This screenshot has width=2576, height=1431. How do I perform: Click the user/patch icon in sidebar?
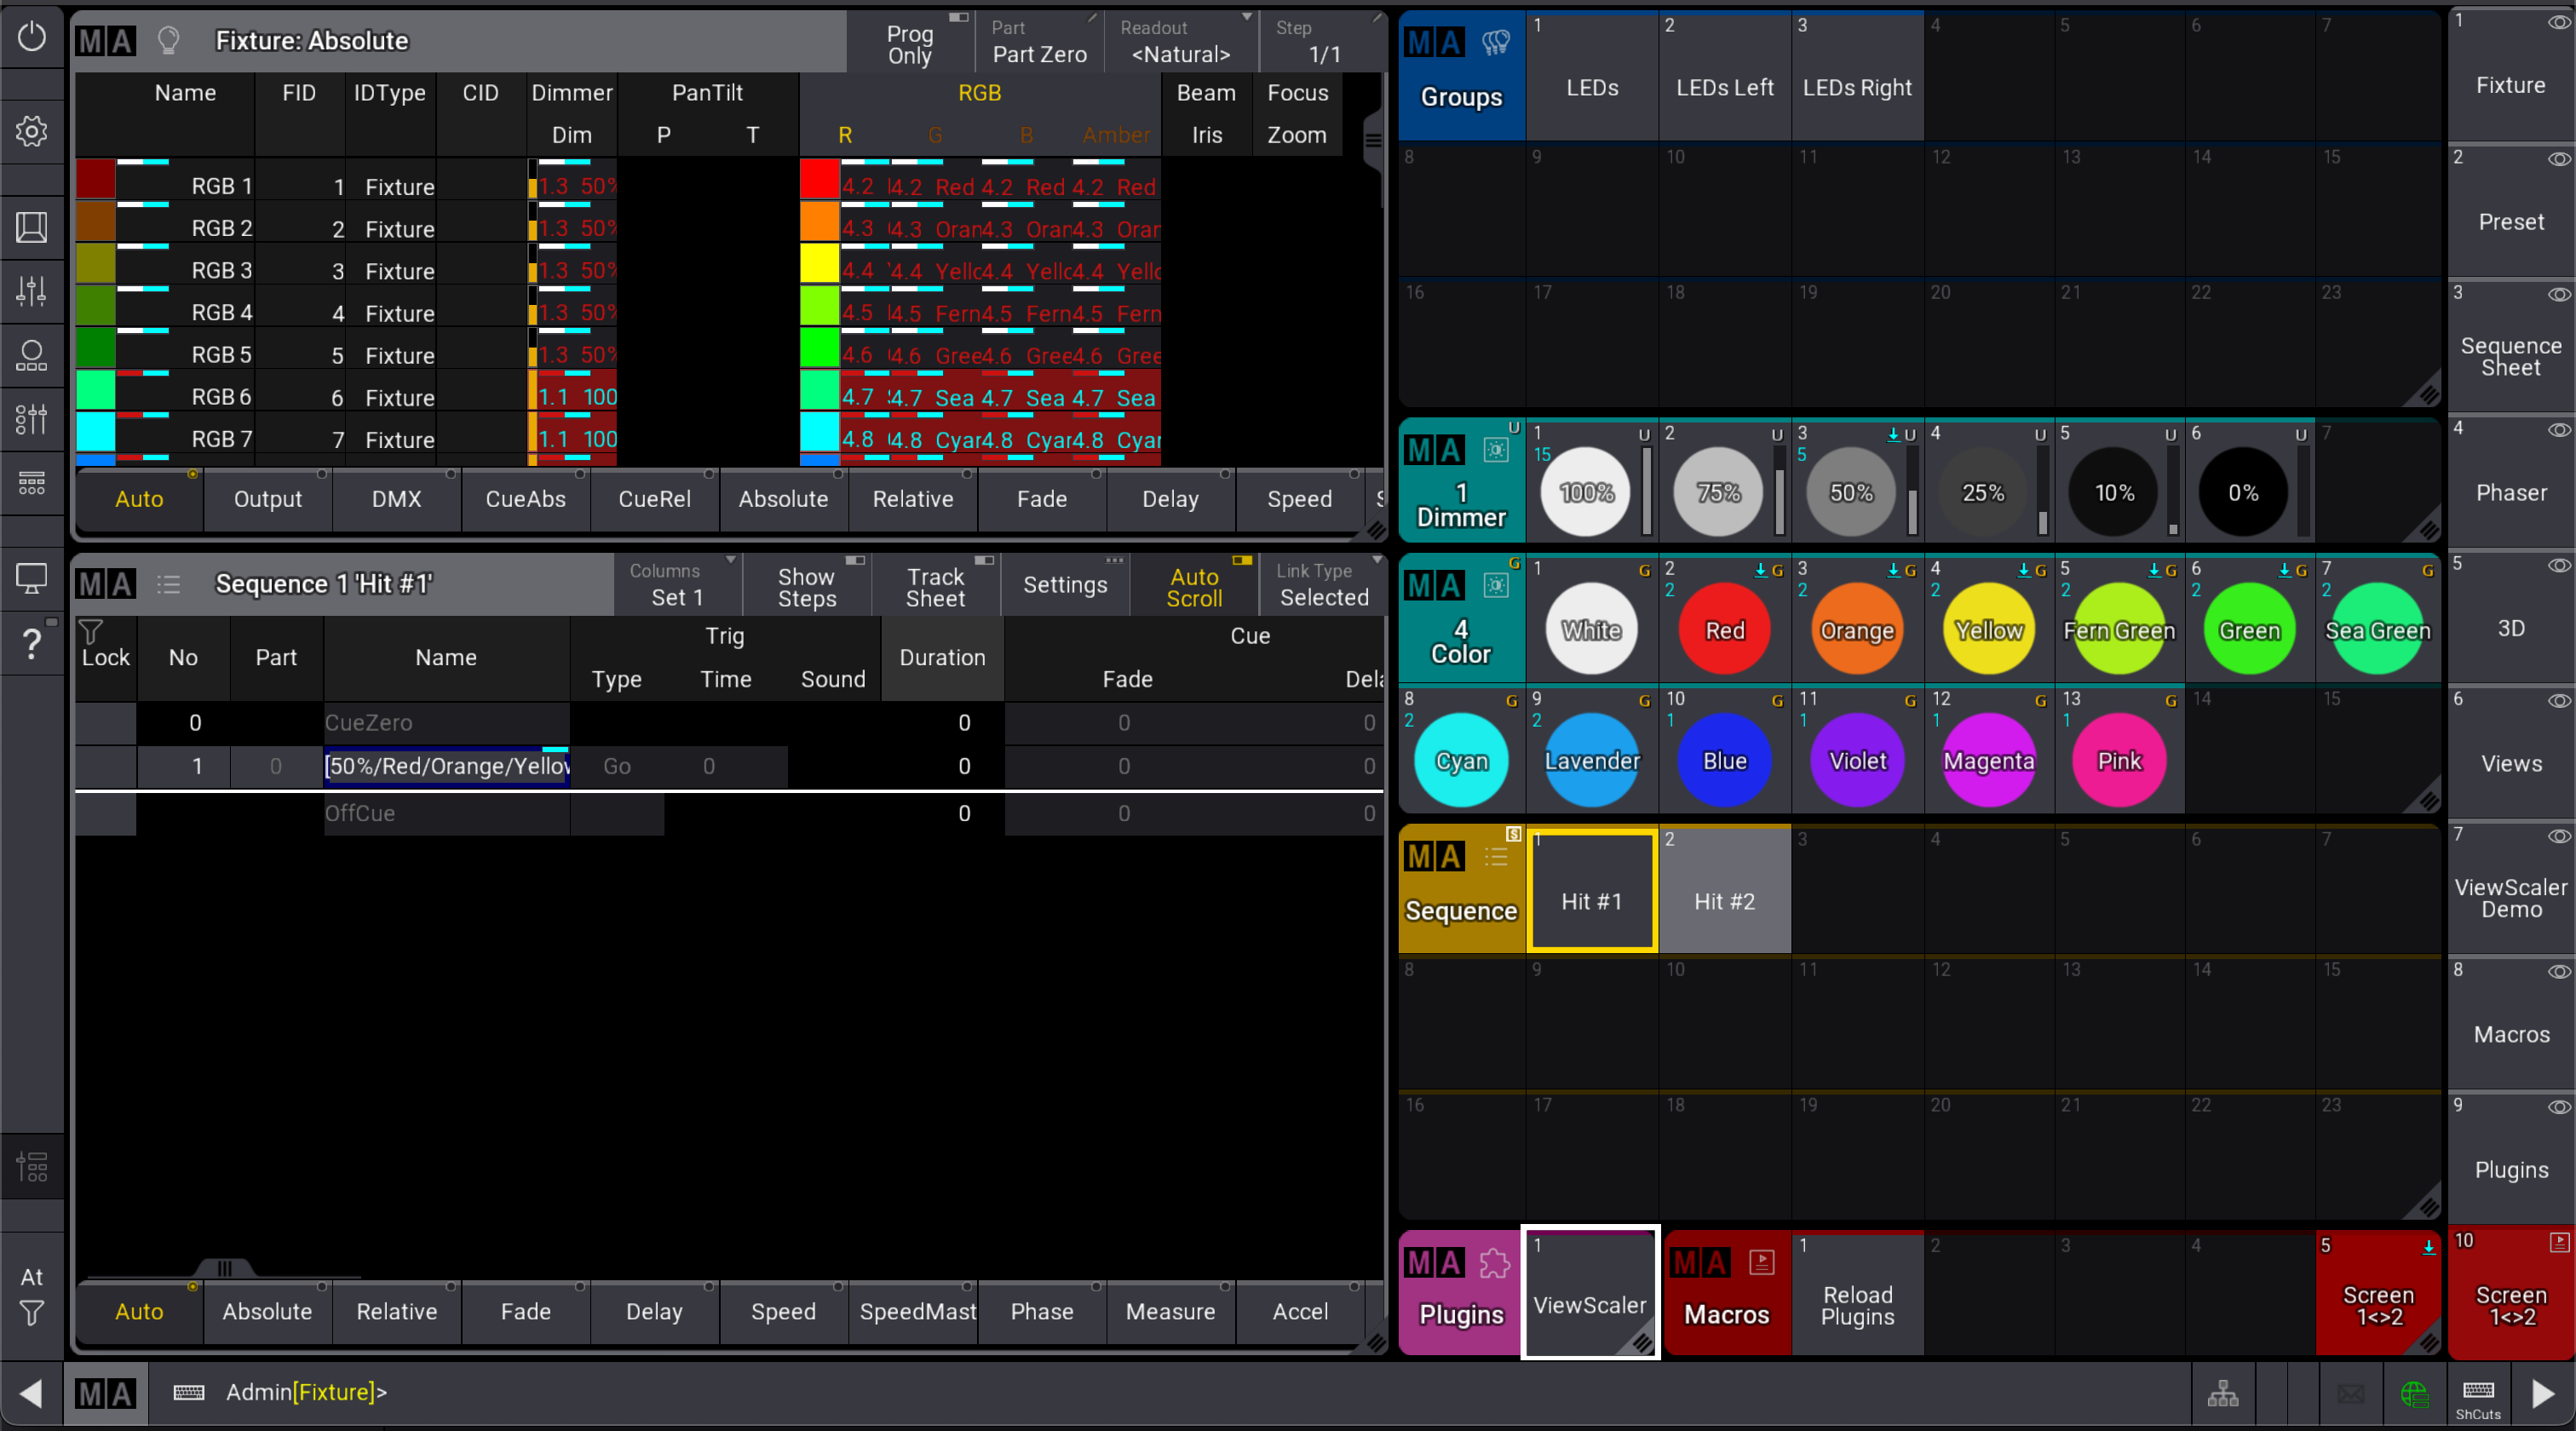[32, 356]
